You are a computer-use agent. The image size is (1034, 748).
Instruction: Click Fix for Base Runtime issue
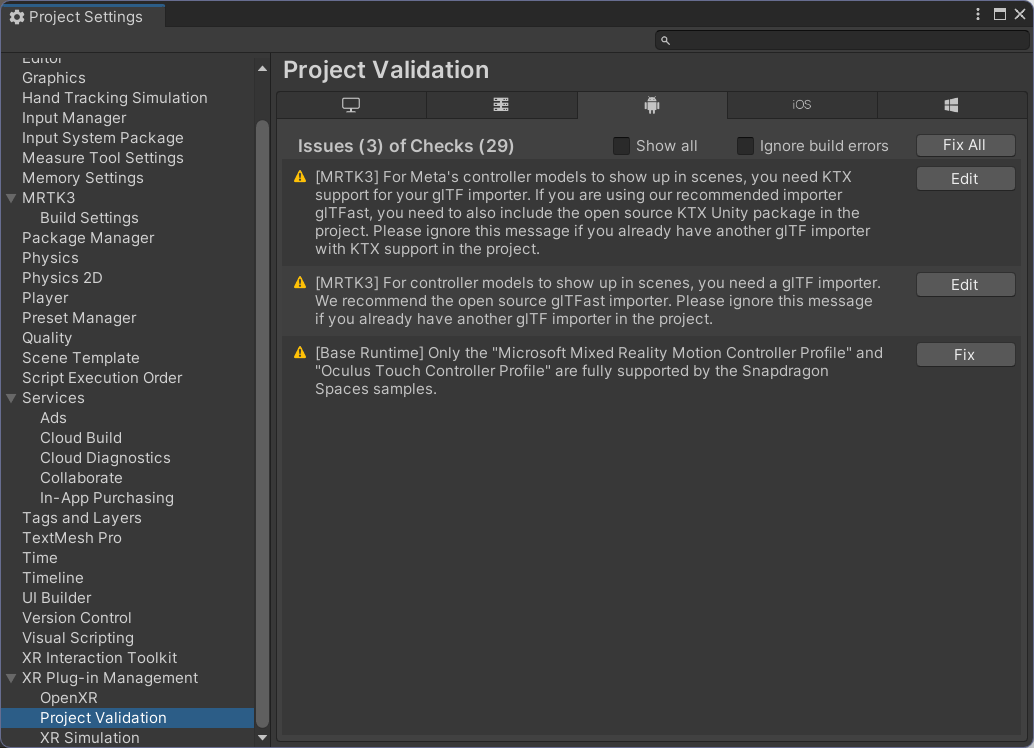tap(965, 355)
